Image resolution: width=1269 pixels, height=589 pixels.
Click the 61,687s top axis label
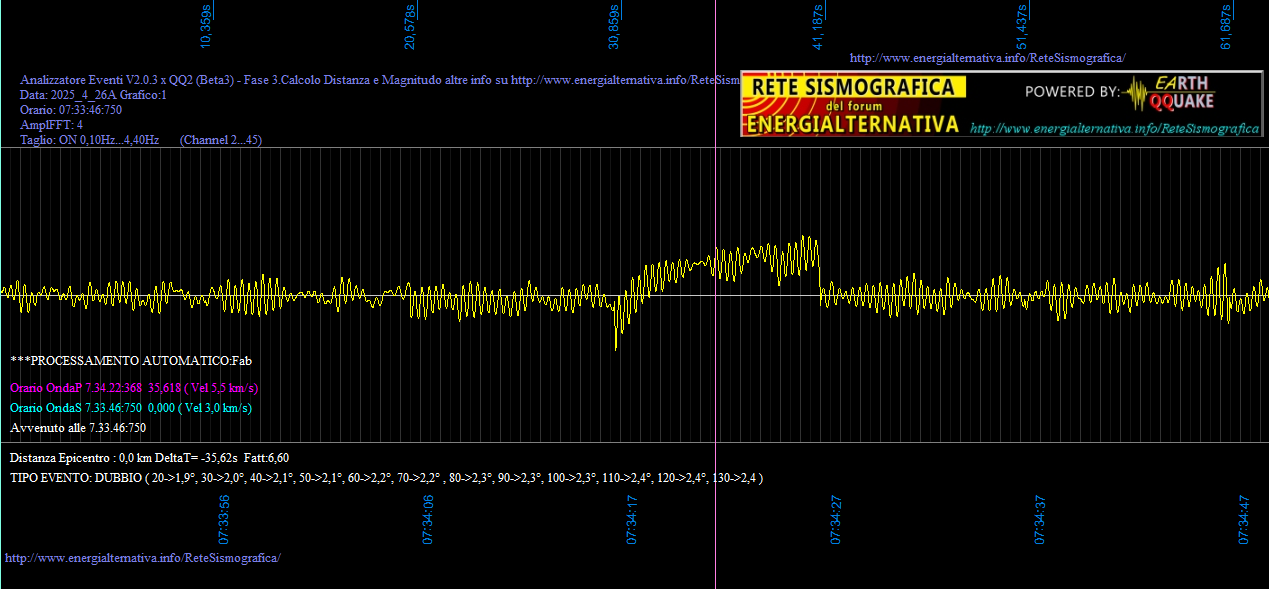pyautogui.click(x=1226, y=25)
